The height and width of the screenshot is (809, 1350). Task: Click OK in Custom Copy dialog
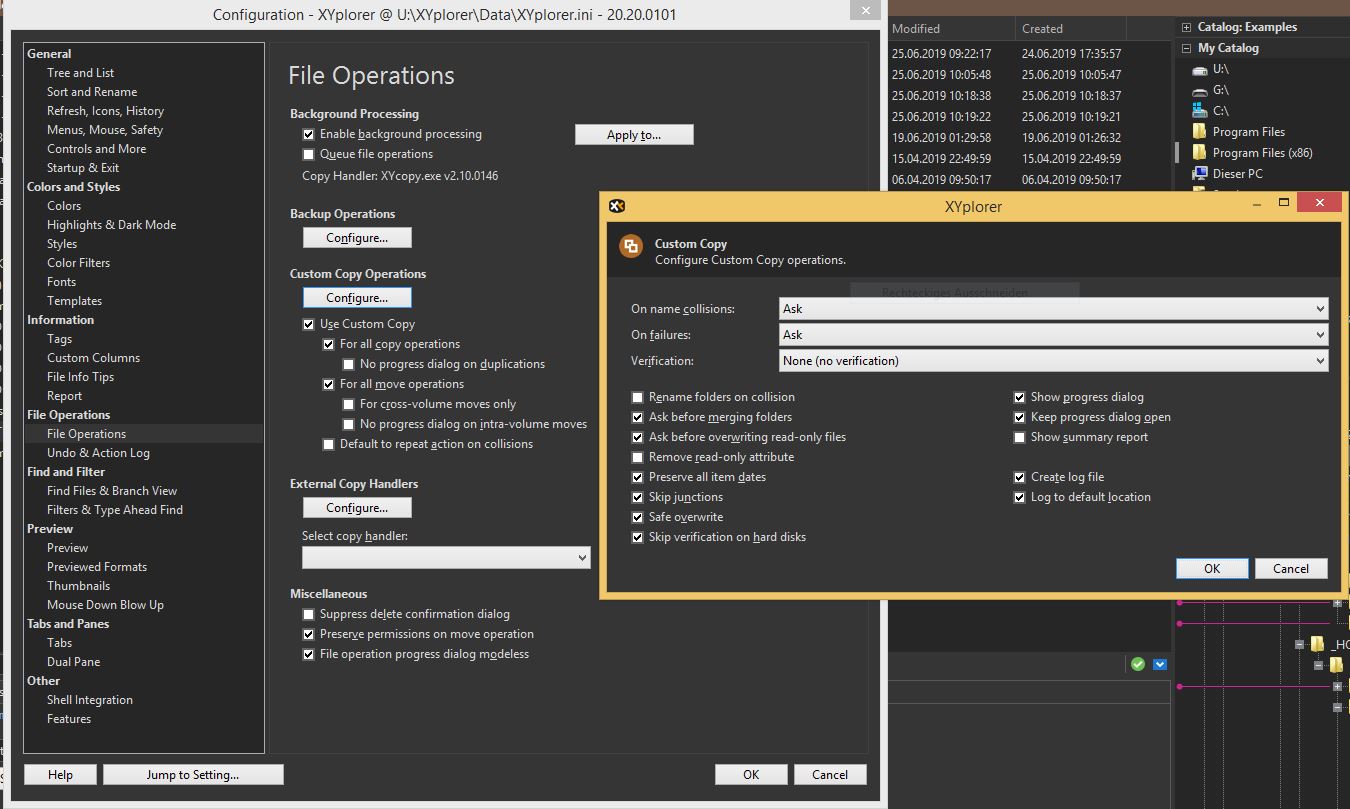pos(1212,569)
